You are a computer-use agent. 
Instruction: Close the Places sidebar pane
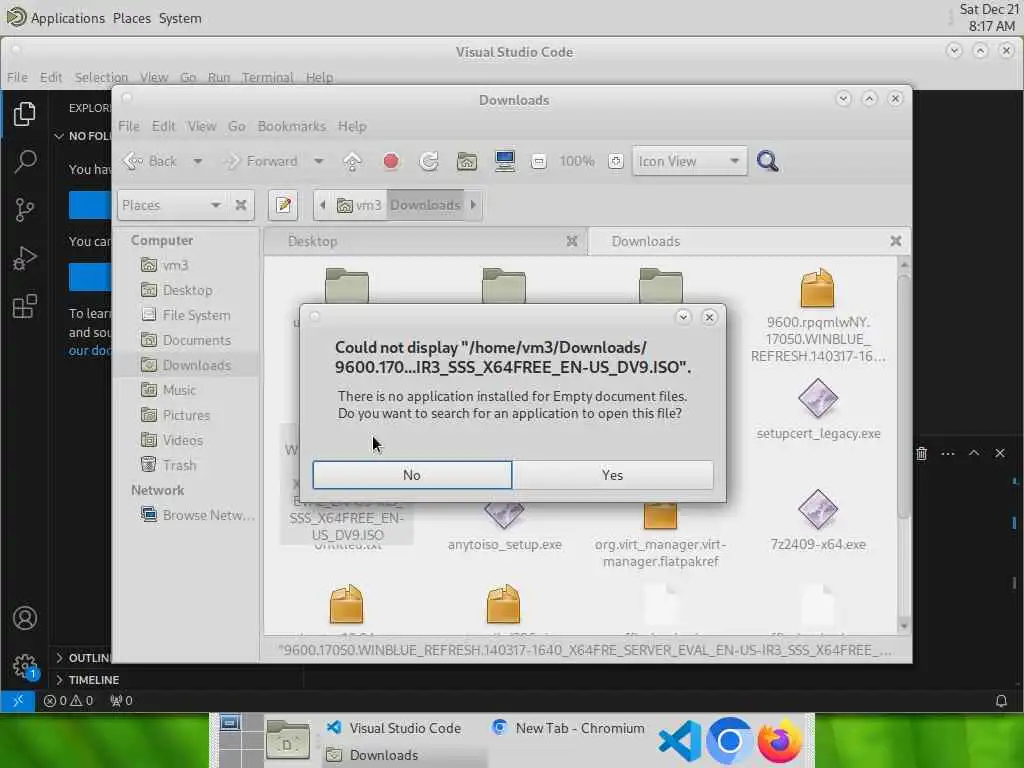click(241, 205)
